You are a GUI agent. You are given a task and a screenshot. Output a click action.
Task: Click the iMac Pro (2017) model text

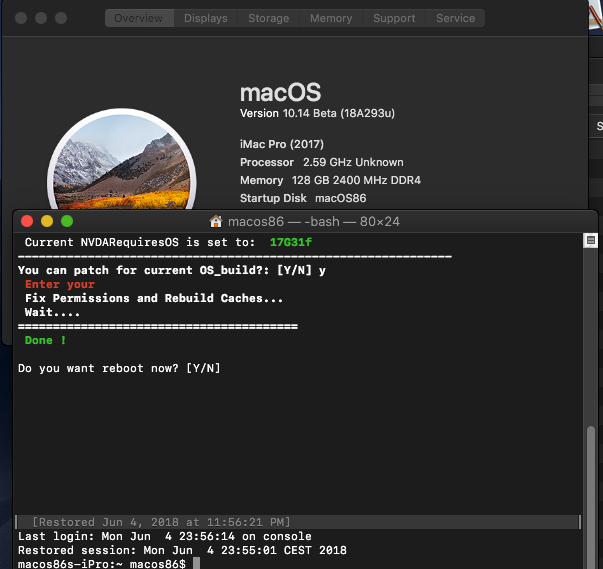(x=282, y=144)
